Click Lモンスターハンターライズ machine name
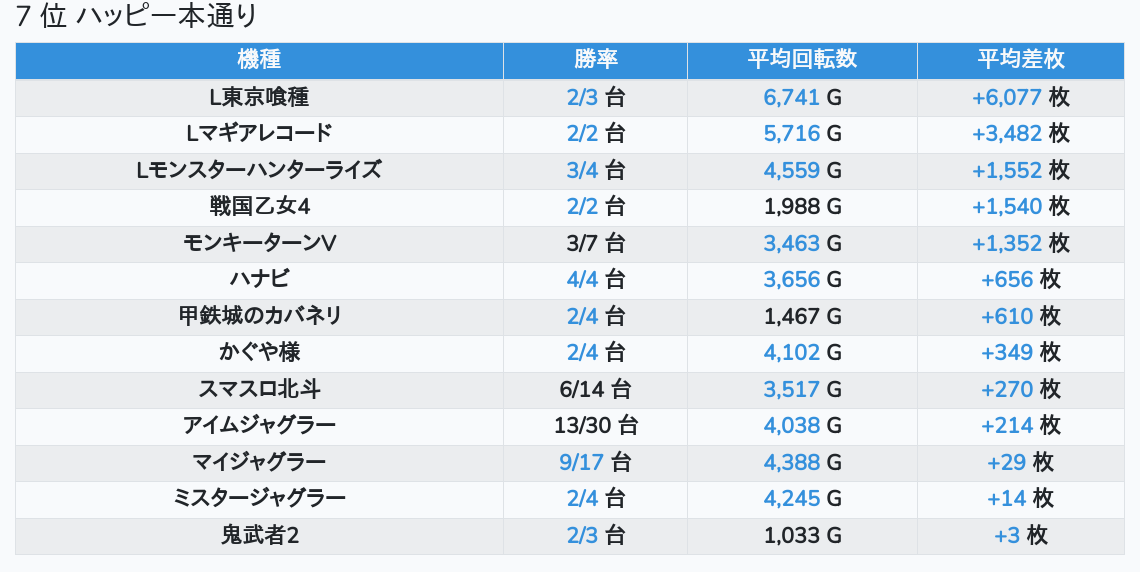 pyautogui.click(x=259, y=170)
